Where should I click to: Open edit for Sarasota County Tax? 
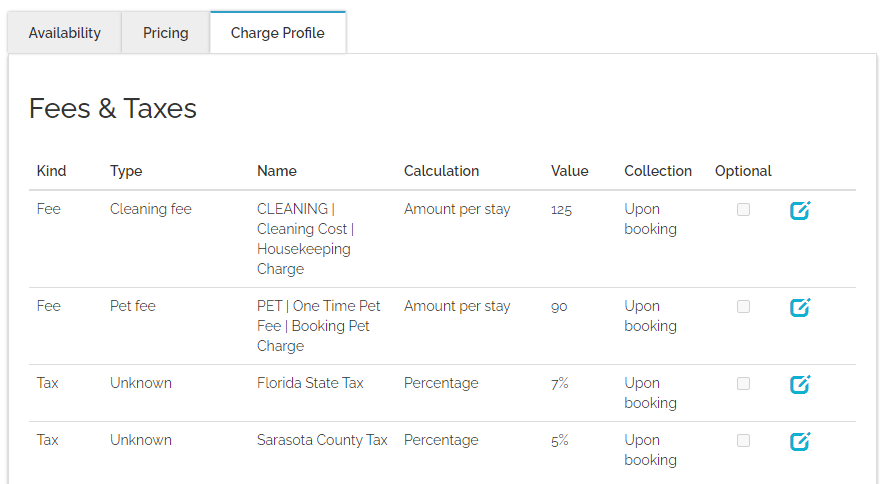point(800,441)
